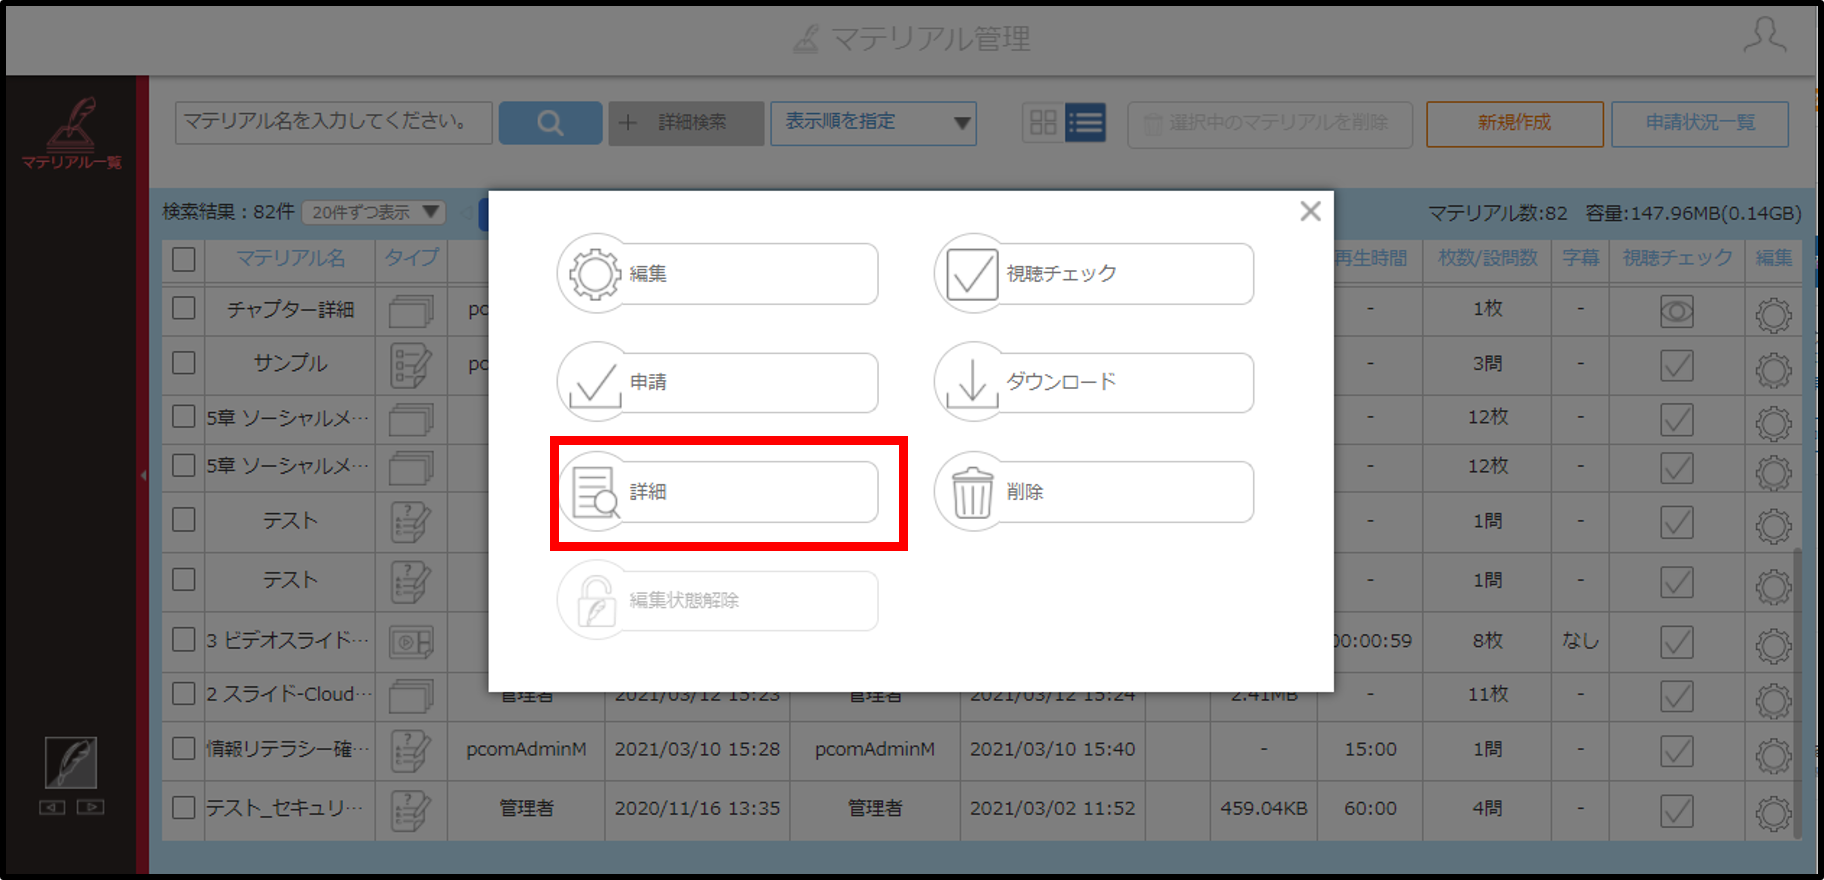
Task: Click the 字幕 column header
Action: coord(1580,258)
